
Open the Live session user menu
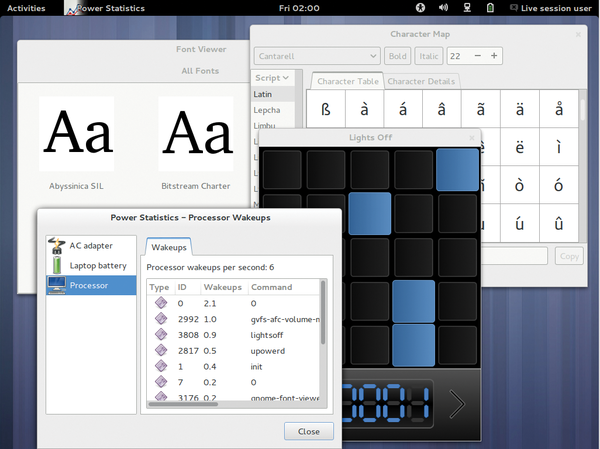point(550,8)
